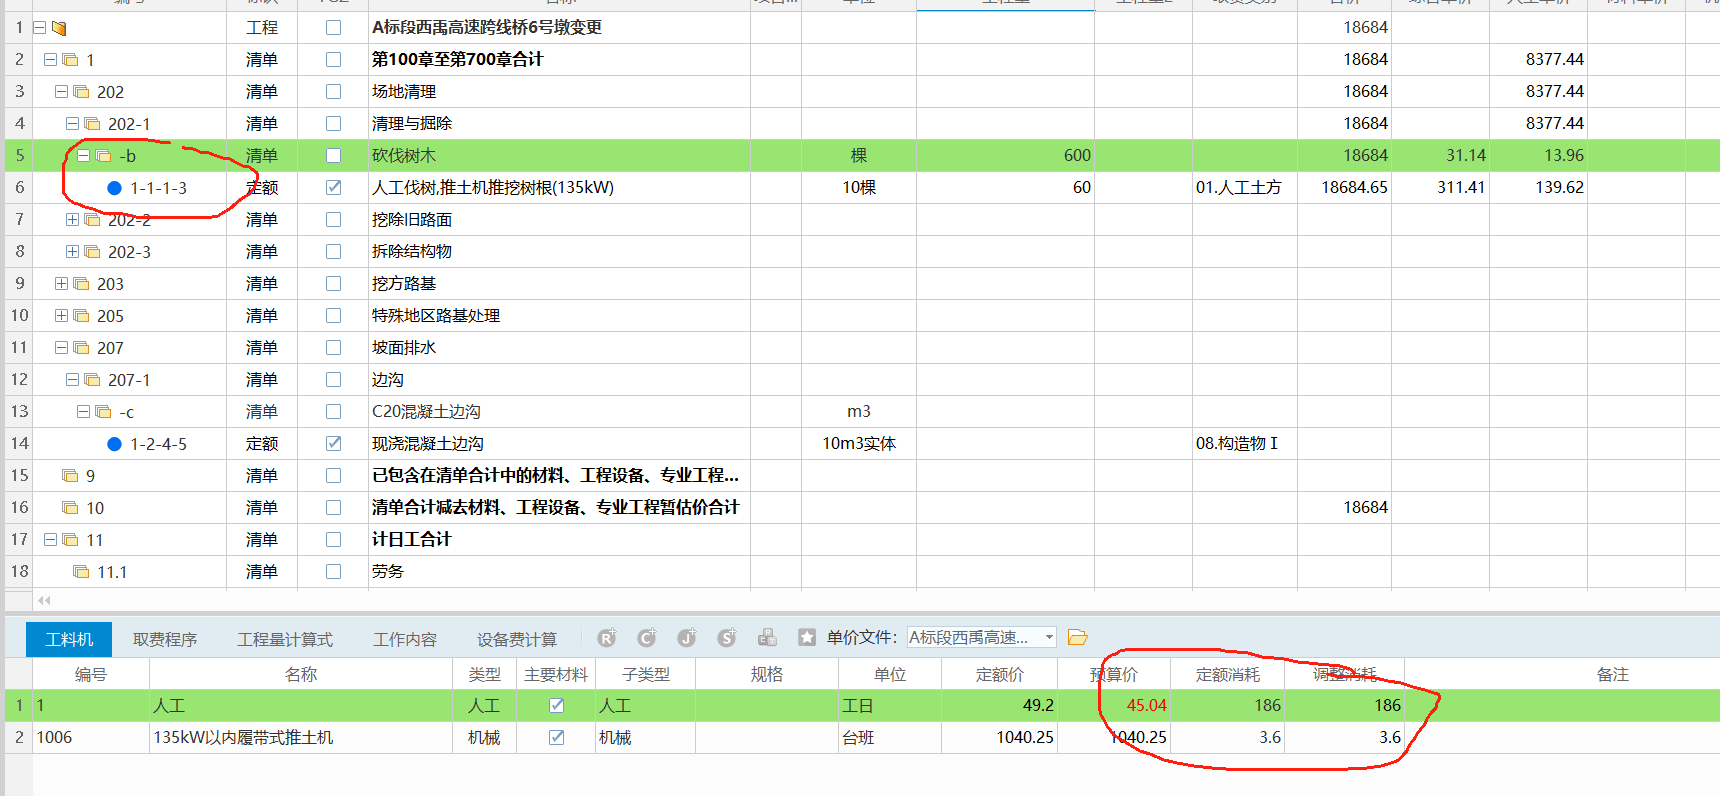This screenshot has width=1720, height=796.
Task: Click the quantity cell 600 in 砍伐树木 row
Action: pyautogui.click(x=1005, y=155)
